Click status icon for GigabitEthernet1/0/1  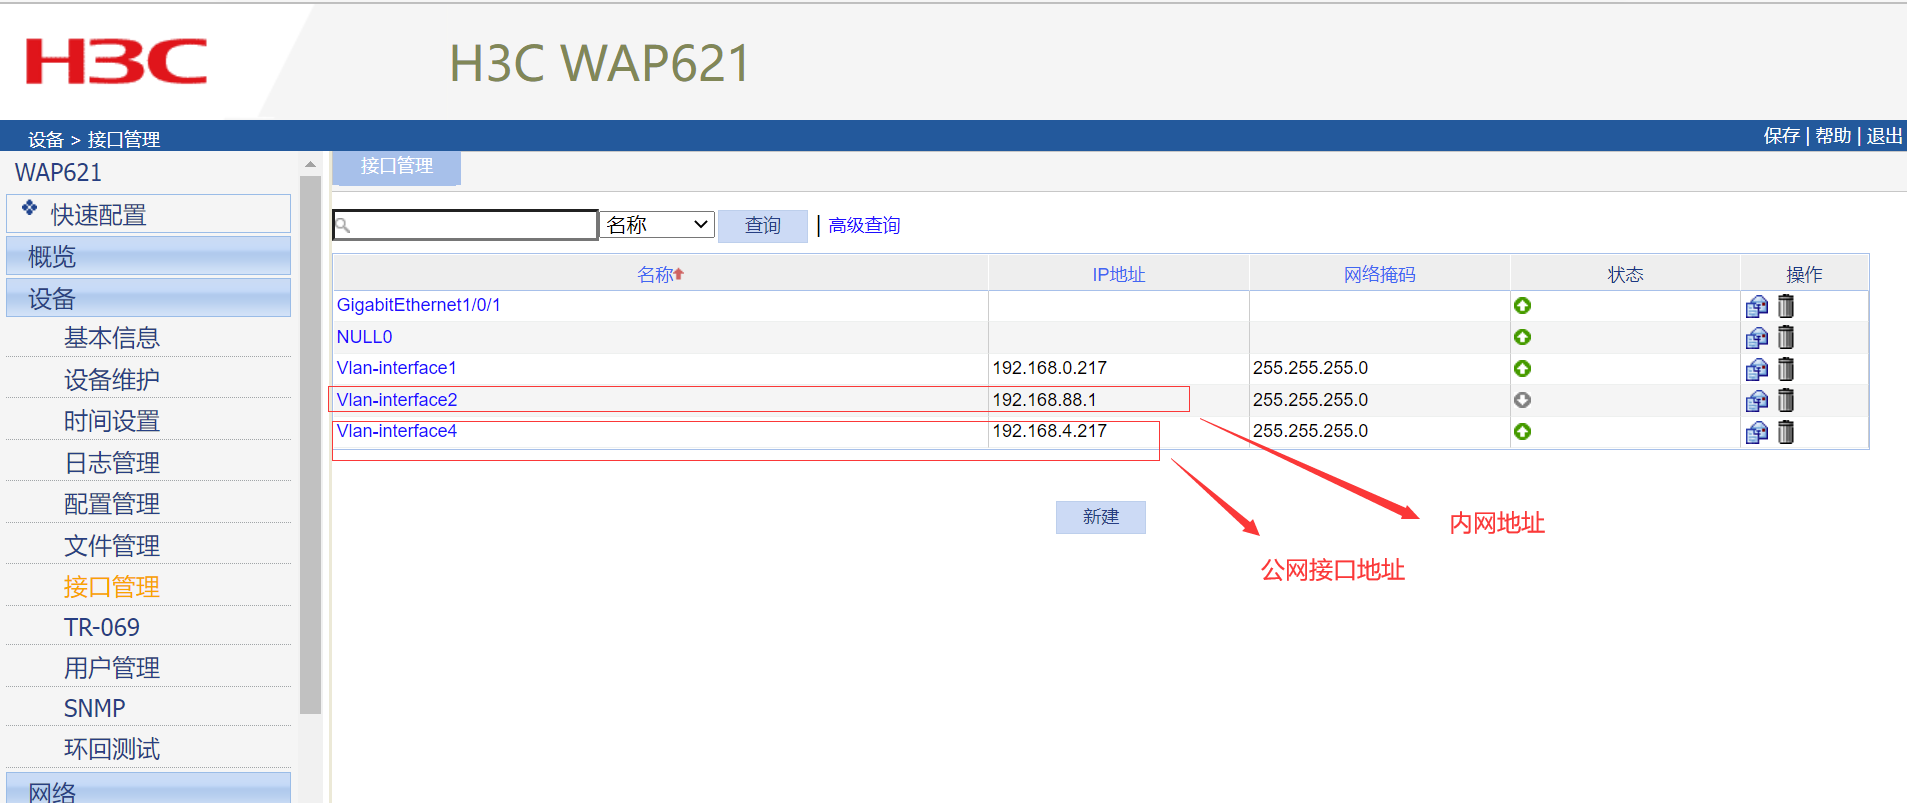(x=1522, y=306)
